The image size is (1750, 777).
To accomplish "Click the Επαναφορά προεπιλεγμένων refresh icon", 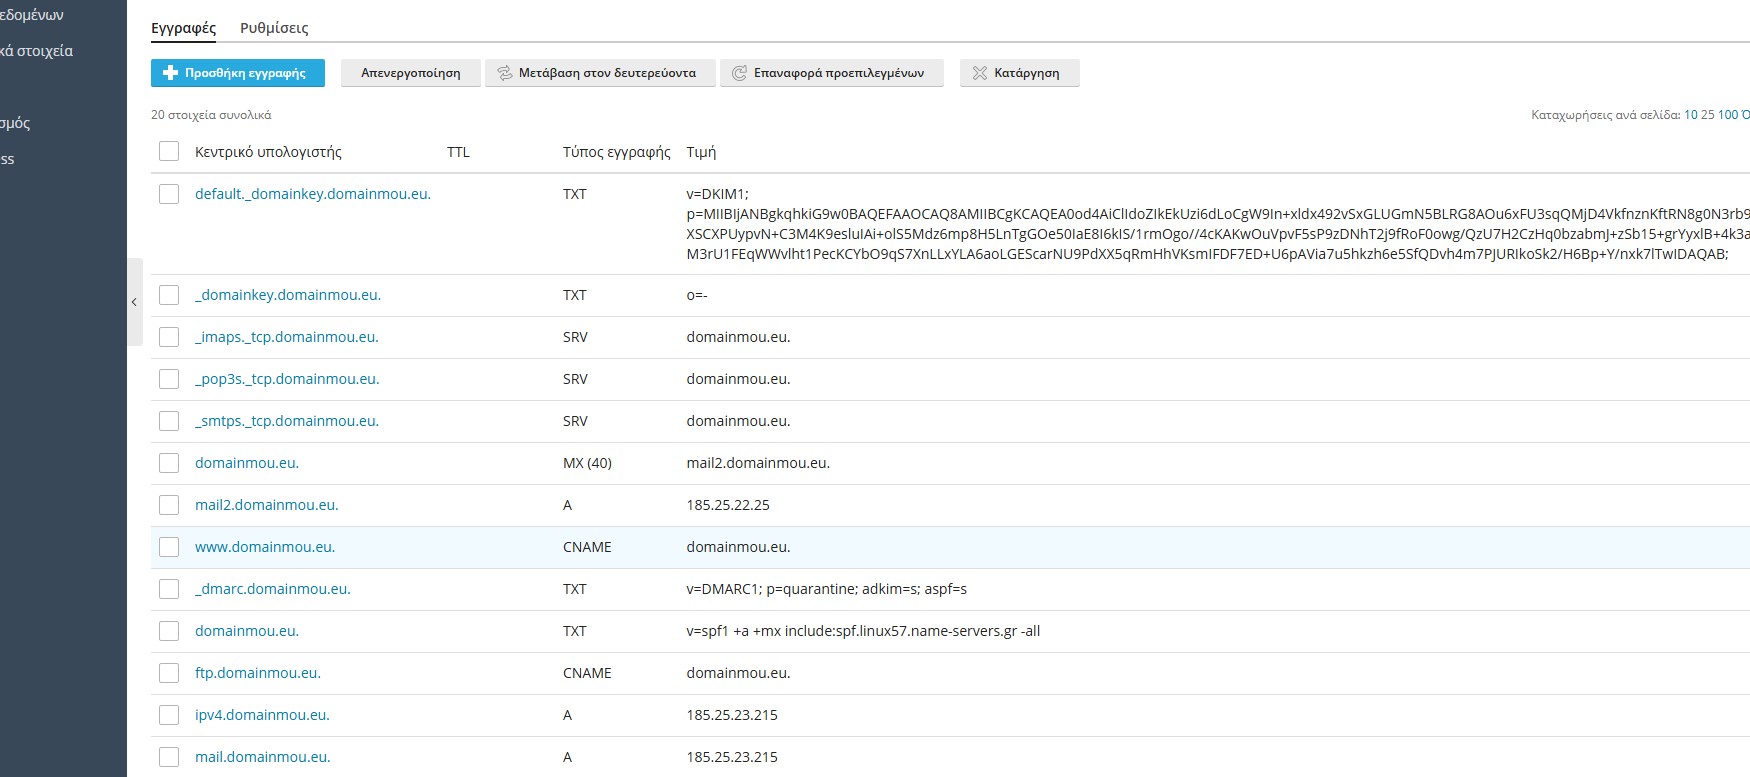I will point(739,73).
